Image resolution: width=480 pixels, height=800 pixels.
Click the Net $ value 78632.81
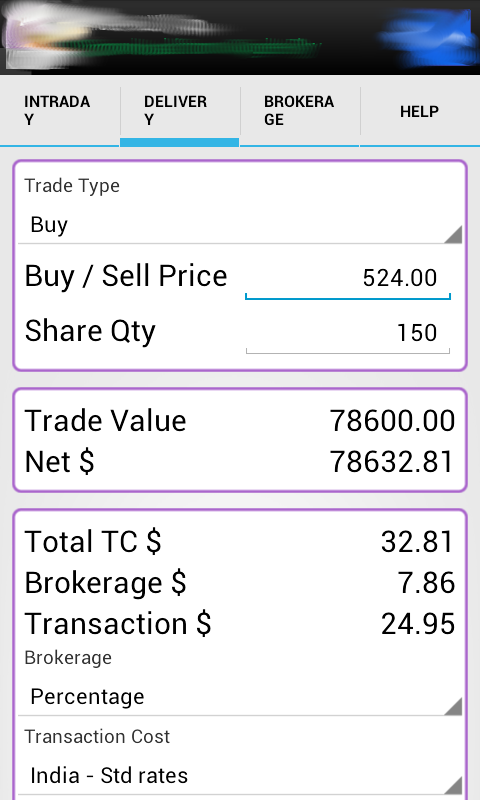[392, 462]
